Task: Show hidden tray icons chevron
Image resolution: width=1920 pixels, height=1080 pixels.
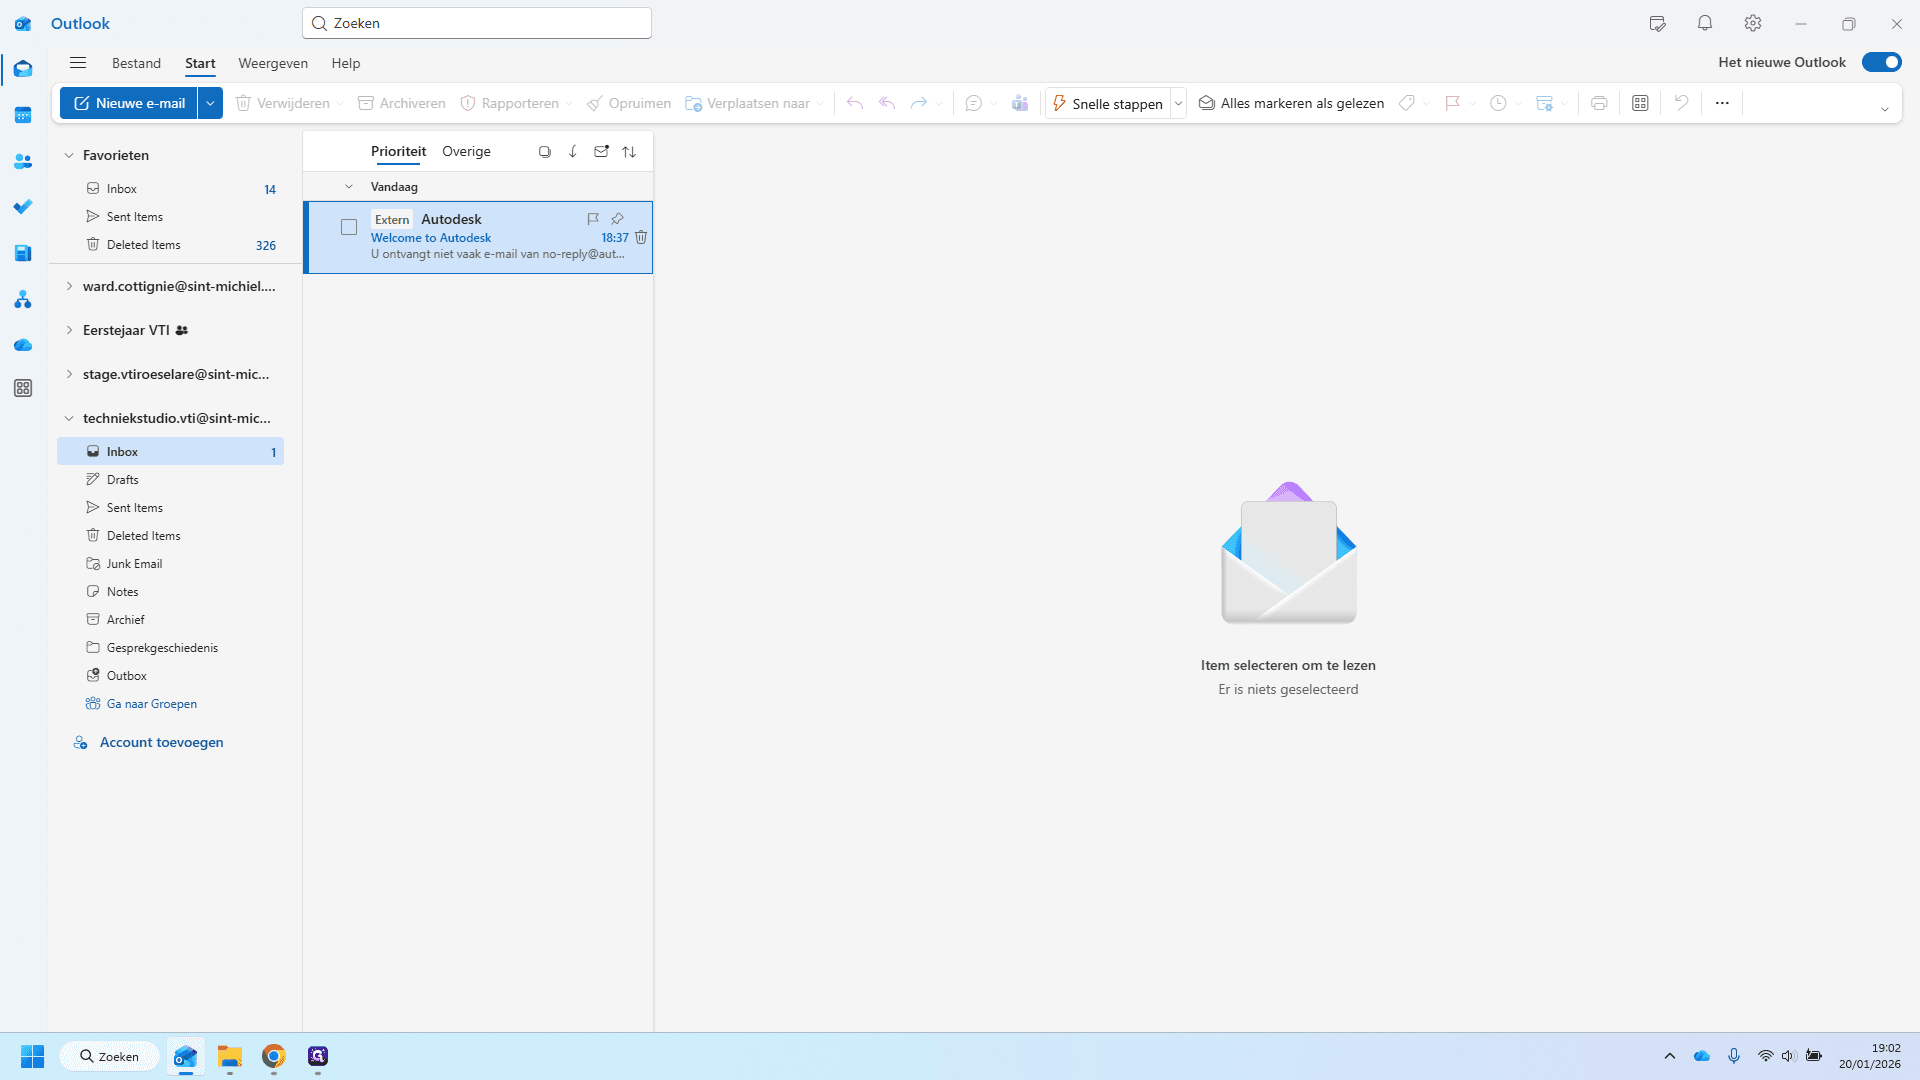Action: (x=1669, y=1056)
